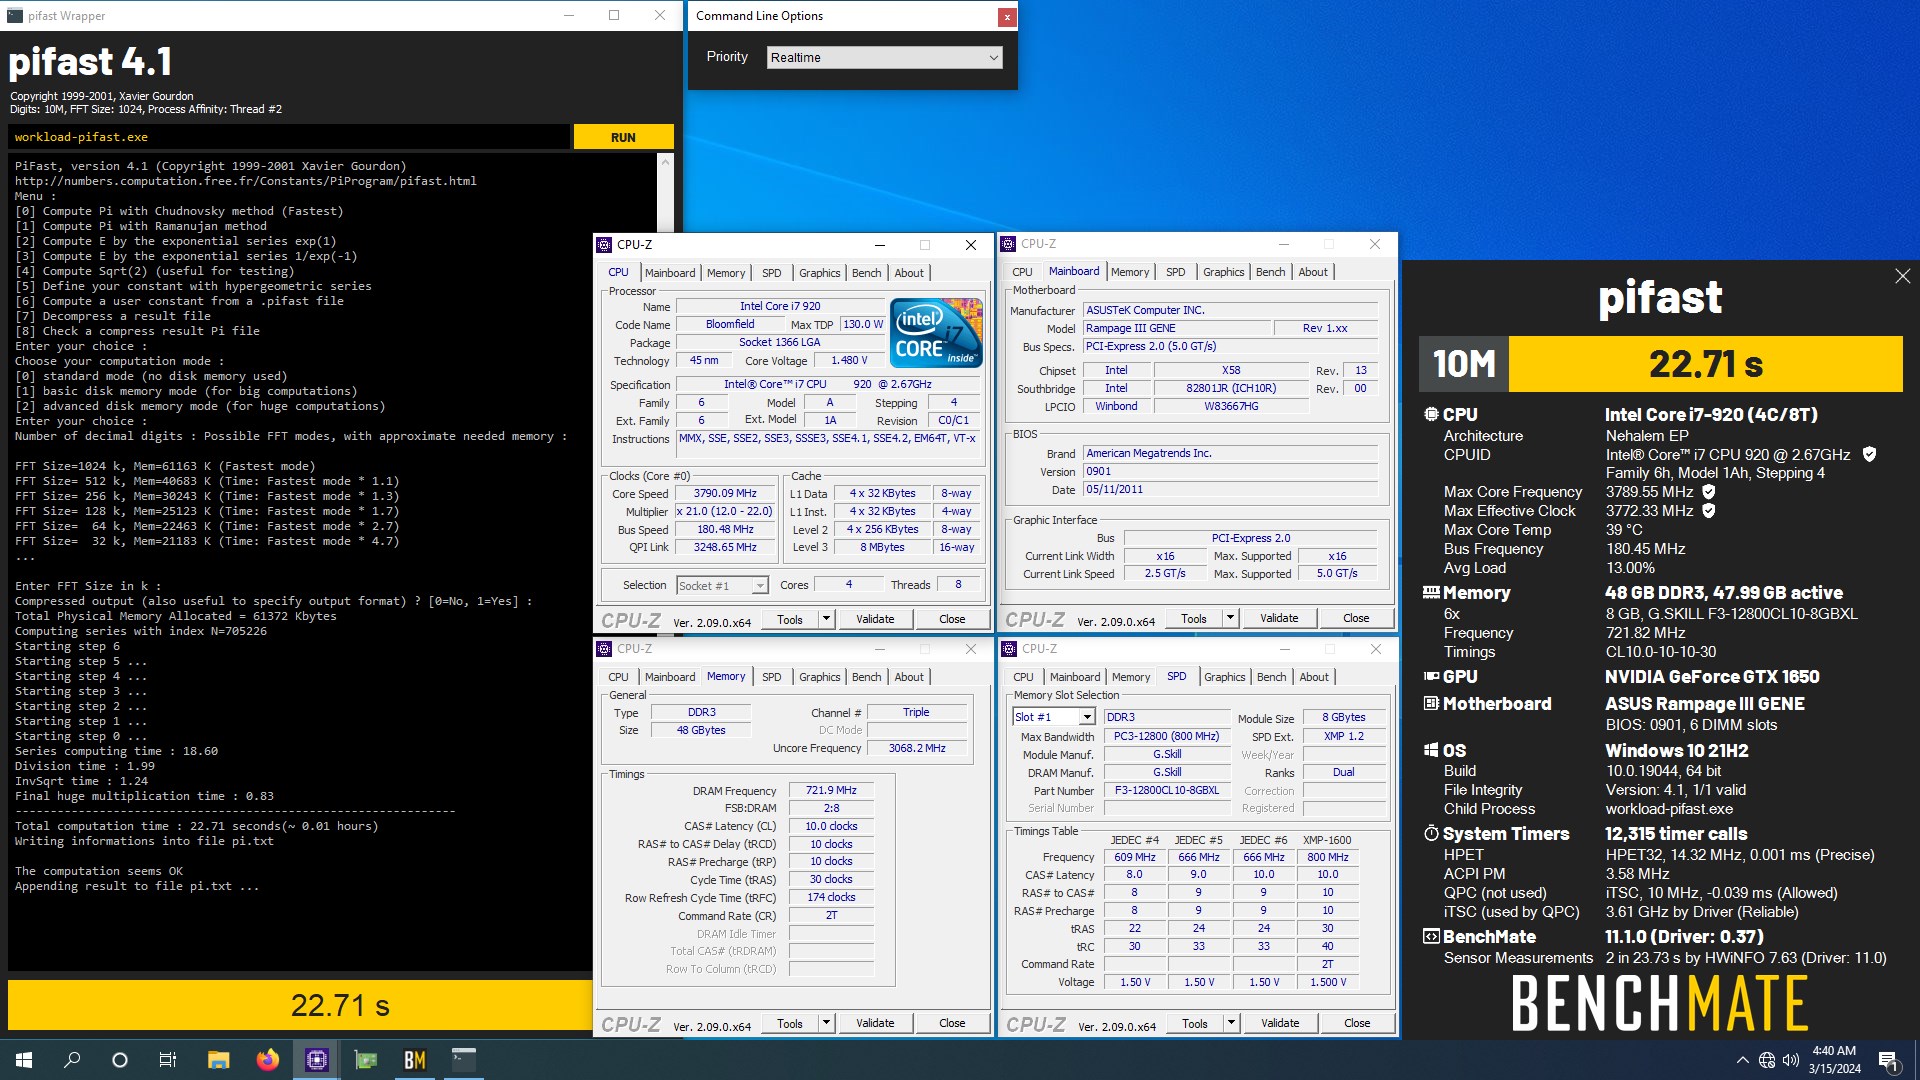Open notification center icon
The image size is (1920, 1080).
click(1888, 1060)
